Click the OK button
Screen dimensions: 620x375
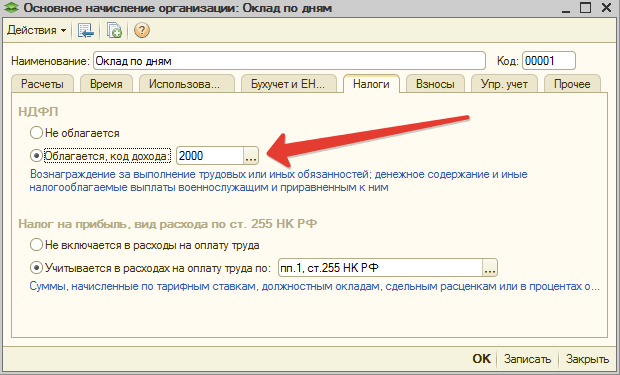click(481, 359)
